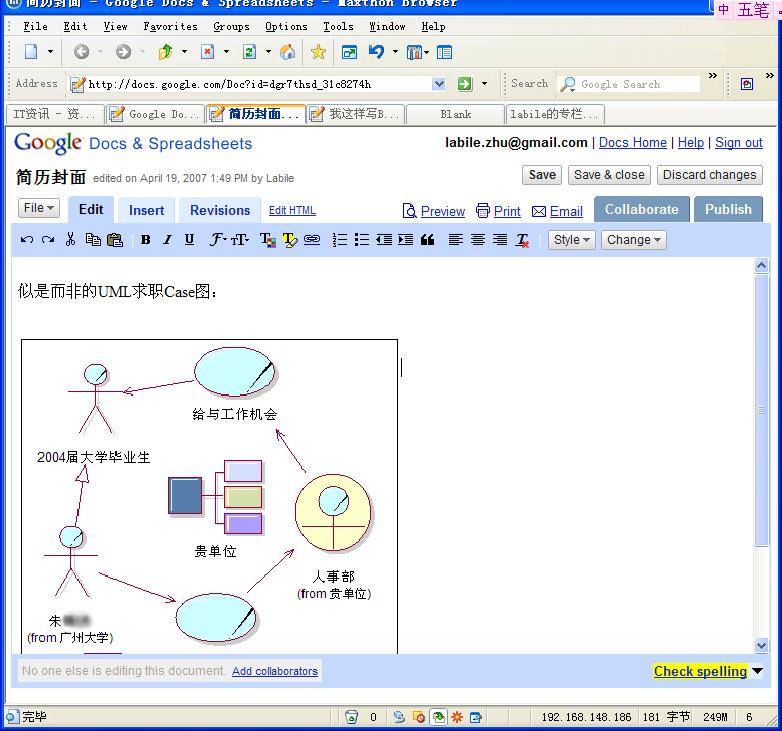Viewport: 782px width, 731px height.
Task: Apply numbered list formatting
Action: (340, 240)
